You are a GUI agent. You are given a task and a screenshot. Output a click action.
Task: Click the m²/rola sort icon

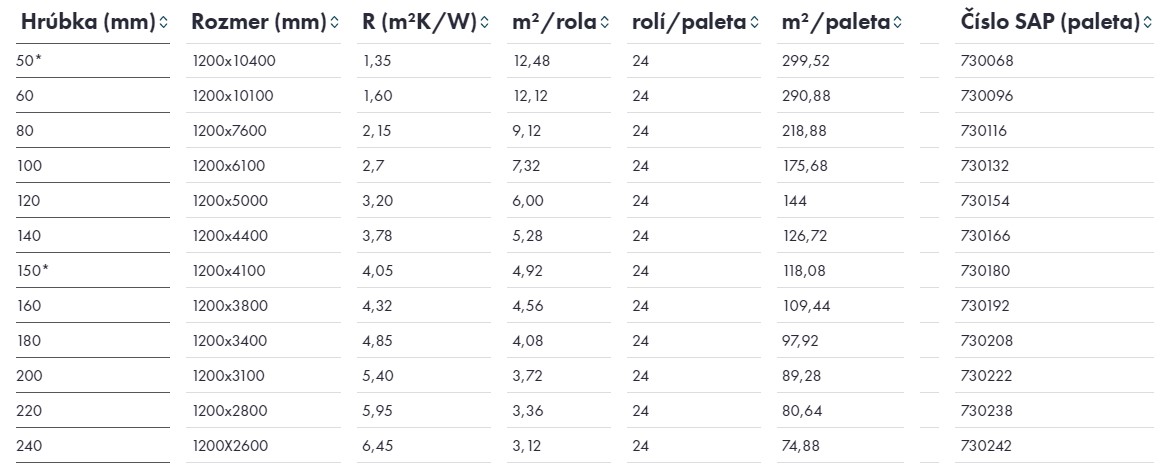click(x=605, y=23)
